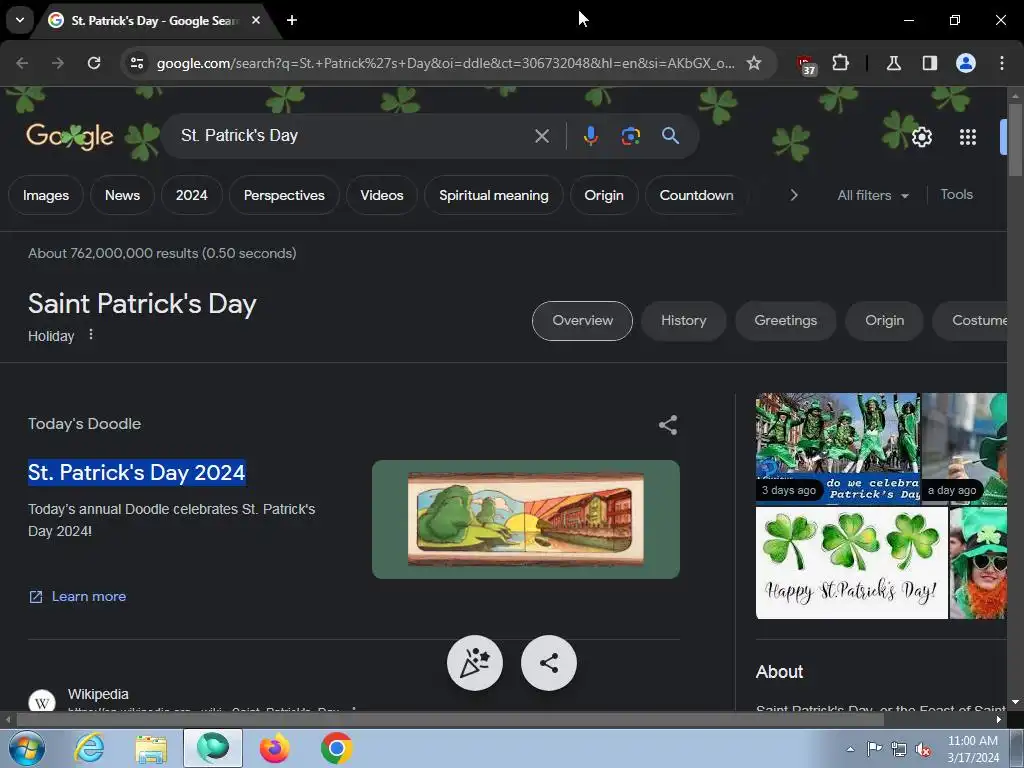Select the 2024 search chip
This screenshot has height=768, width=1024.
(191, 195)
